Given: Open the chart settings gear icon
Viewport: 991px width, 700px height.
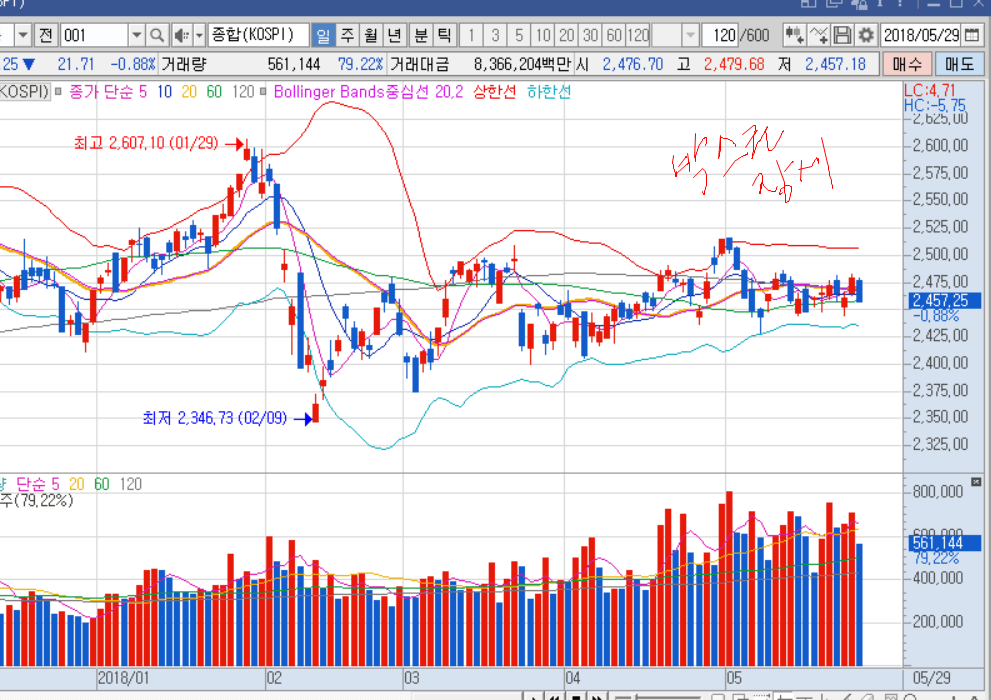Looking at the screenshot, I should (x=866, y=35).
